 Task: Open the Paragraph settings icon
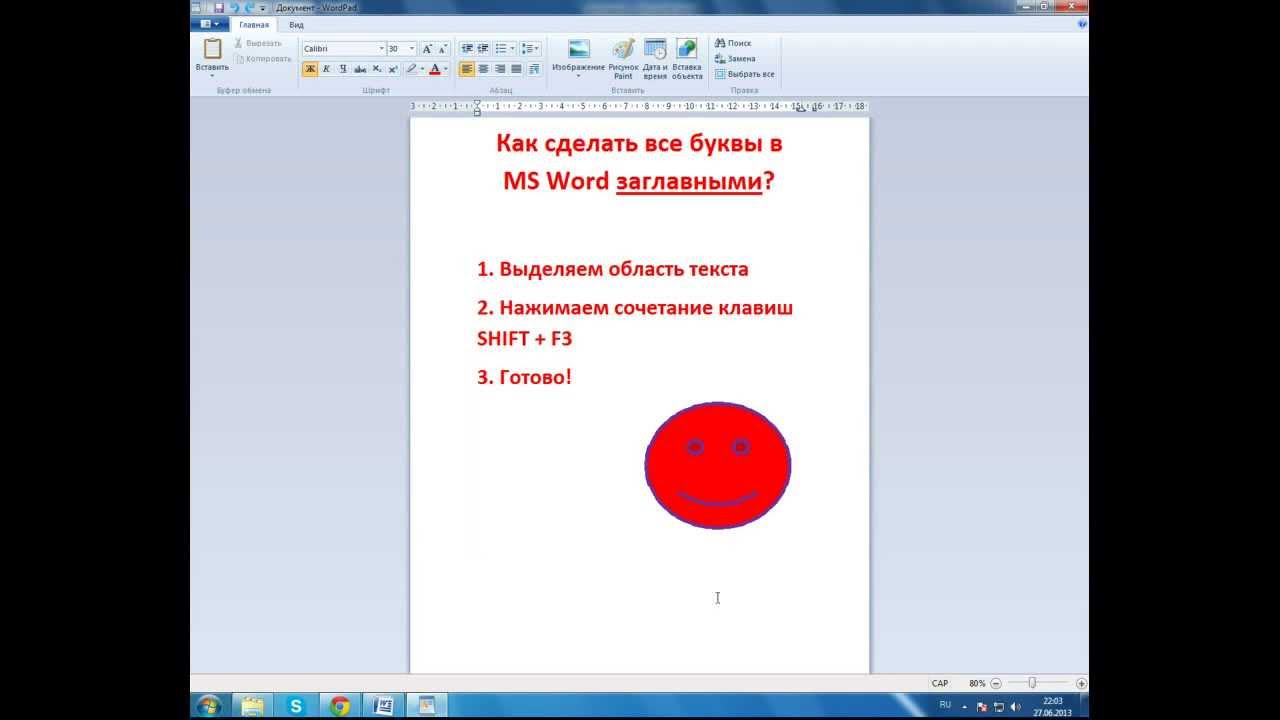(534, 69)
